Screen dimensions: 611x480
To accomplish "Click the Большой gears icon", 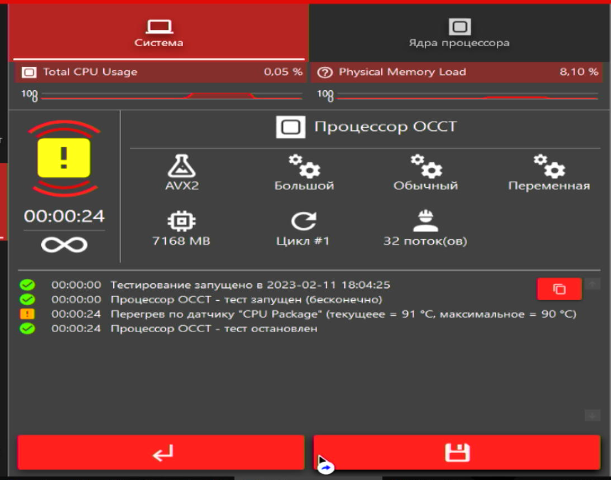I will coord(304,166).
